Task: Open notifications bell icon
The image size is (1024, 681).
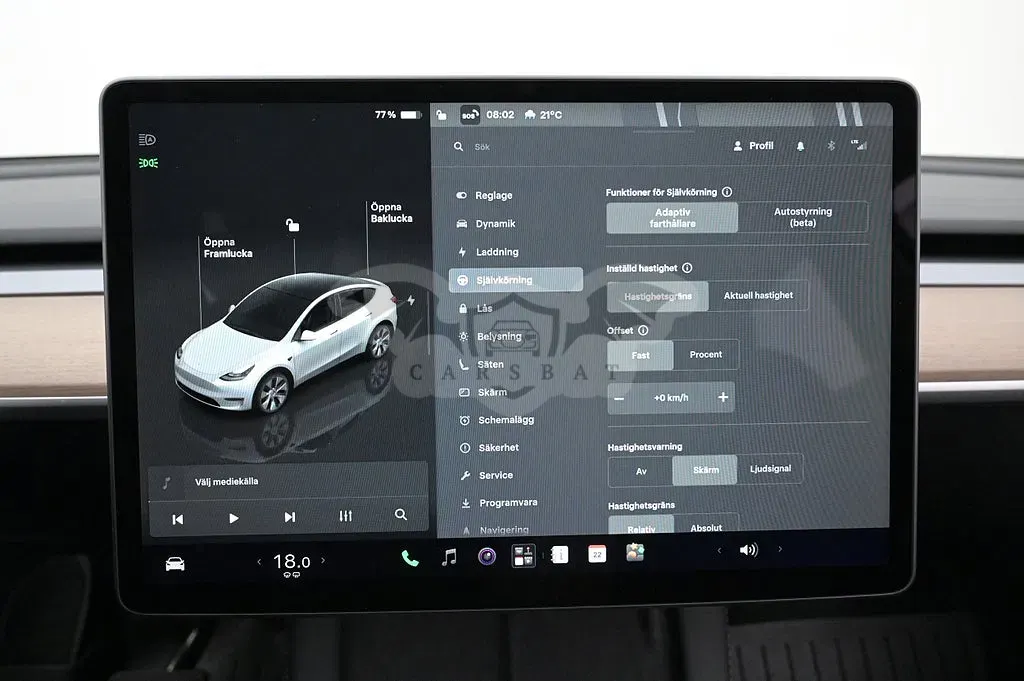Action: pyautogui.click(x=800, y=146)
